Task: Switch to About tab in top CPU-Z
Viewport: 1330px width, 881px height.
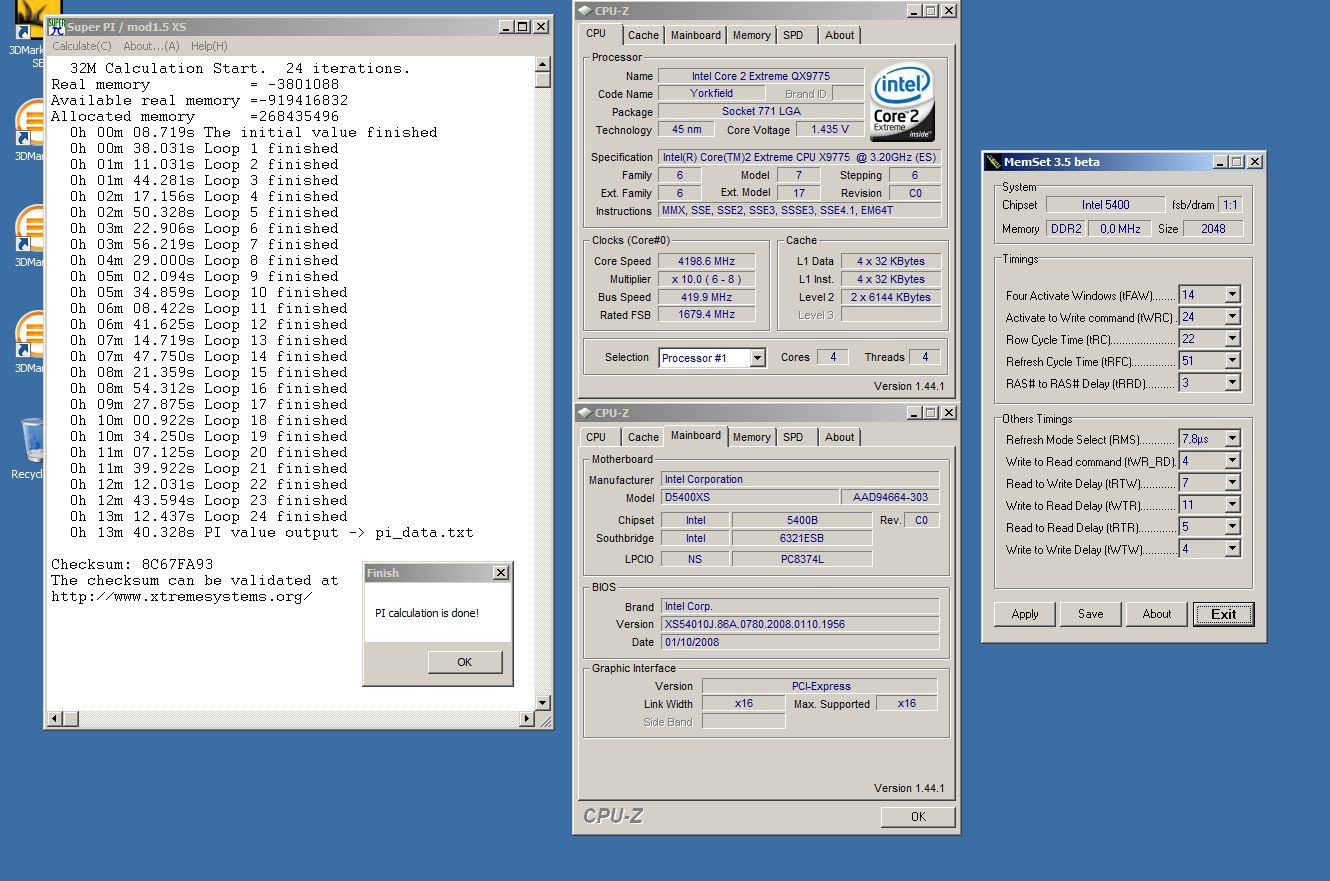Action: [x=840, y=35]
